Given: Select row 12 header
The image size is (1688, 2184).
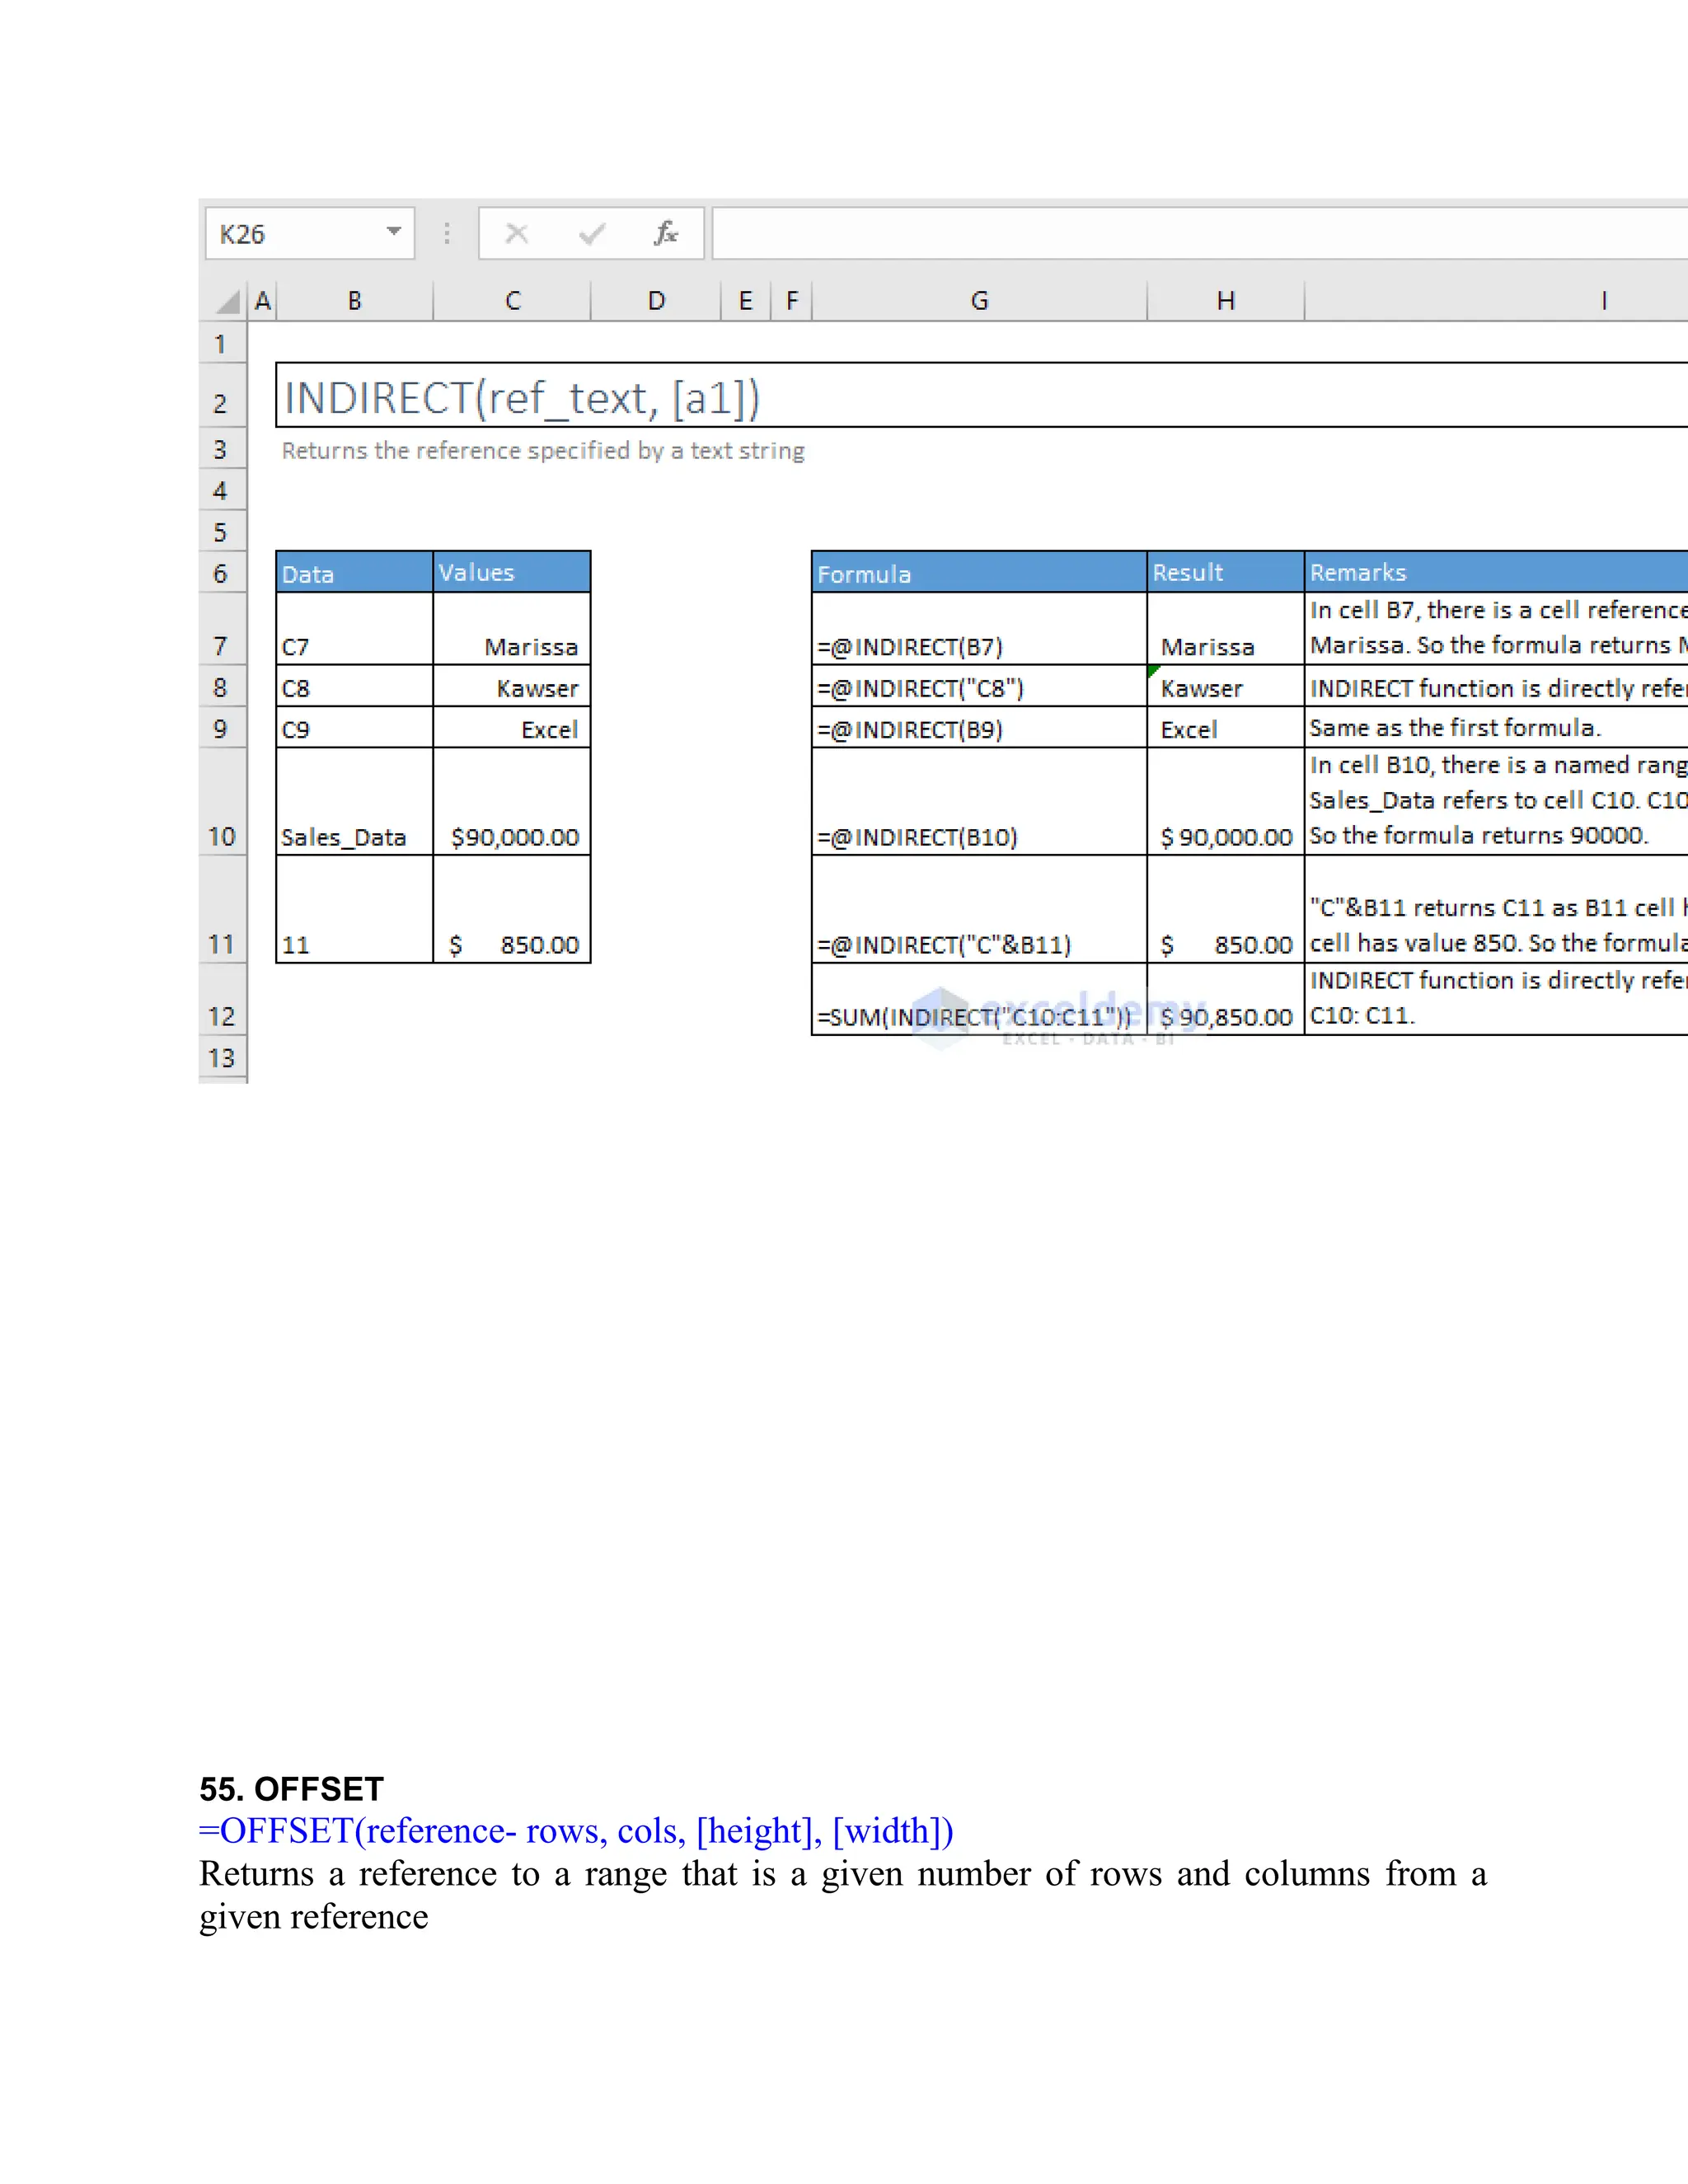Looking at the screenshot, I should pos(221,999).
